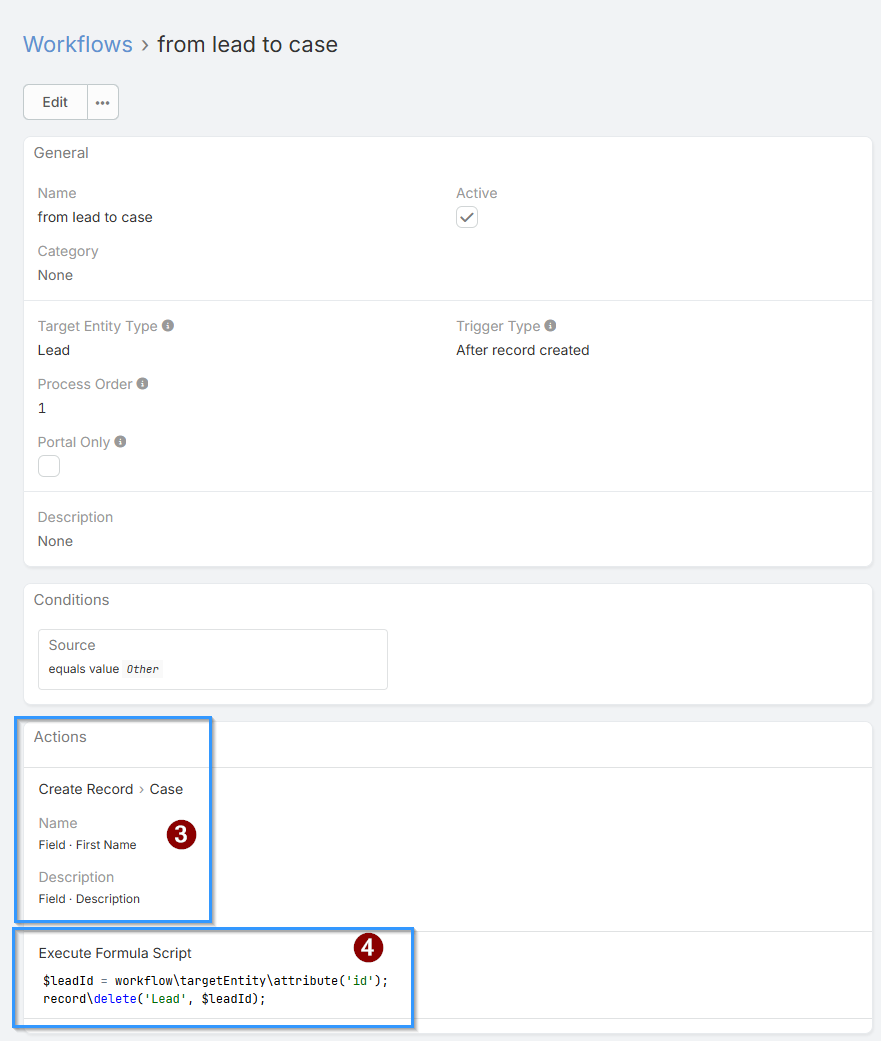Click the chevron between Create Record and Case
Image resolution: width=881 pixels, height=1041 pixels.
(141, 790)
